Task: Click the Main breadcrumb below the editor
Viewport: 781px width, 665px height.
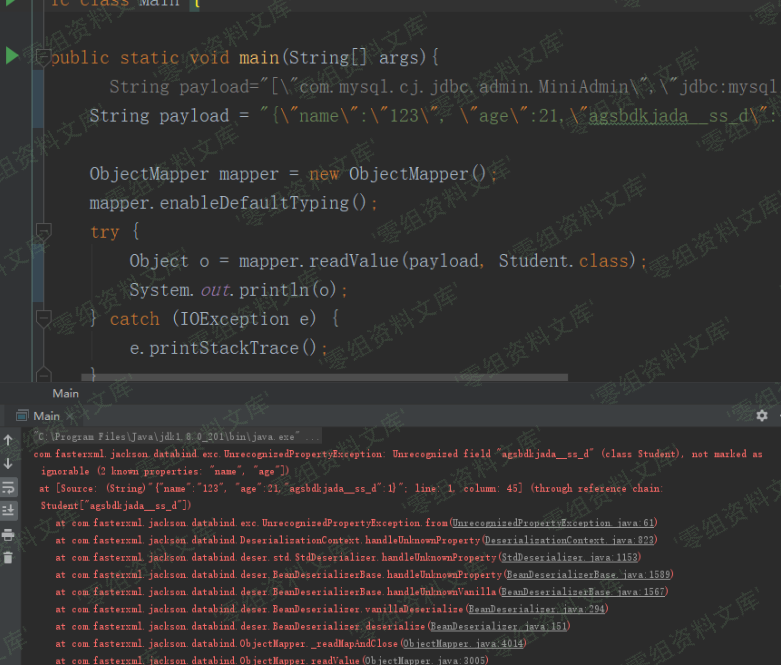Action: pyautogui.click(x=65, y=393)
